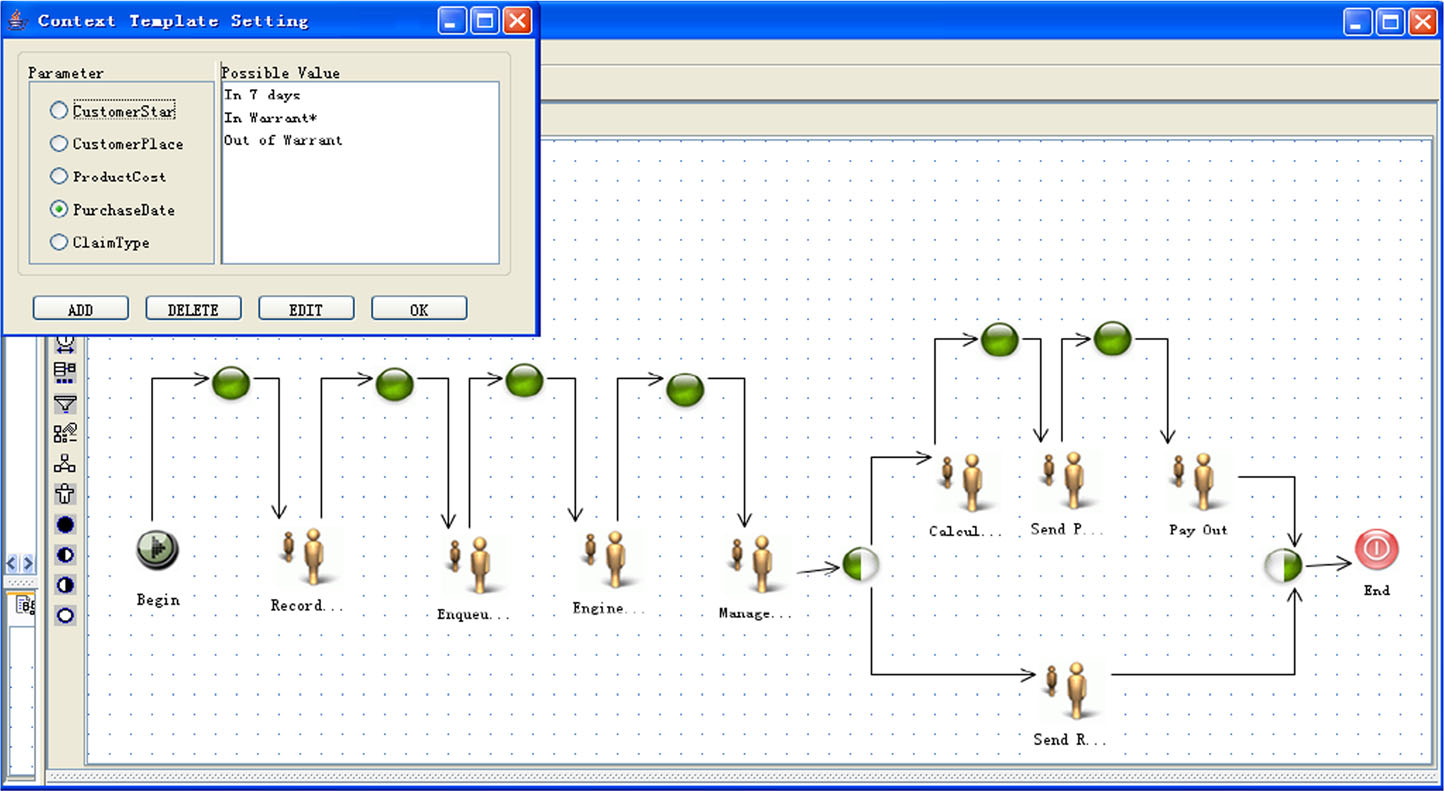Screen dimensions: 1444x791
Task: Confirm the dialog with OK
Action: (x=419, y=309)
